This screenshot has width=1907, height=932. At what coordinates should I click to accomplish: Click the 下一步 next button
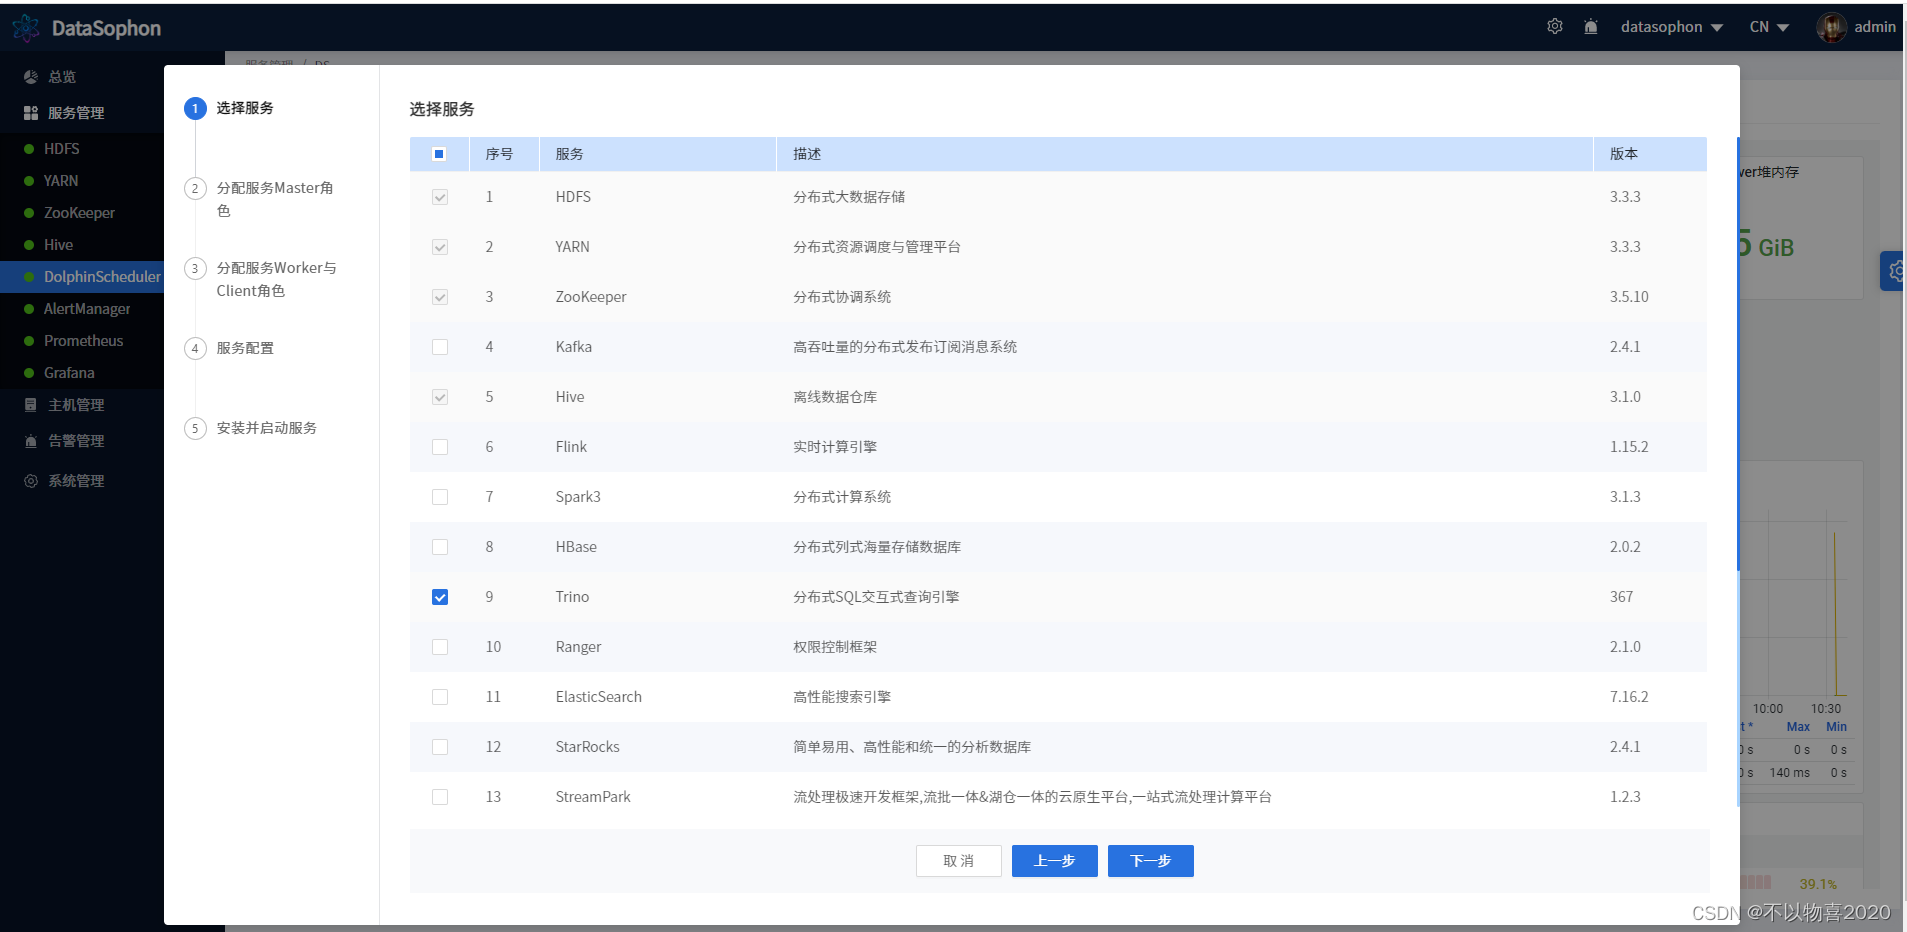coord(1150,861)
